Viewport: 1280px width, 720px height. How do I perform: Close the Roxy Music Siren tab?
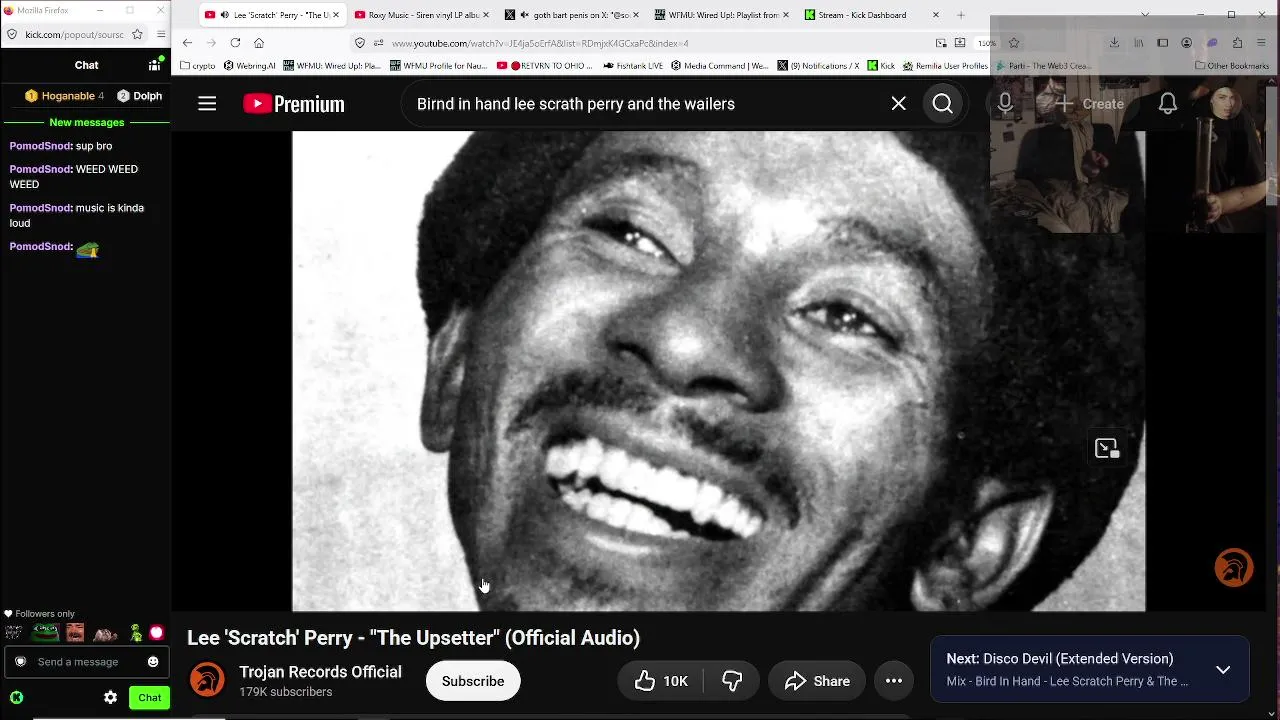(486, 15)
